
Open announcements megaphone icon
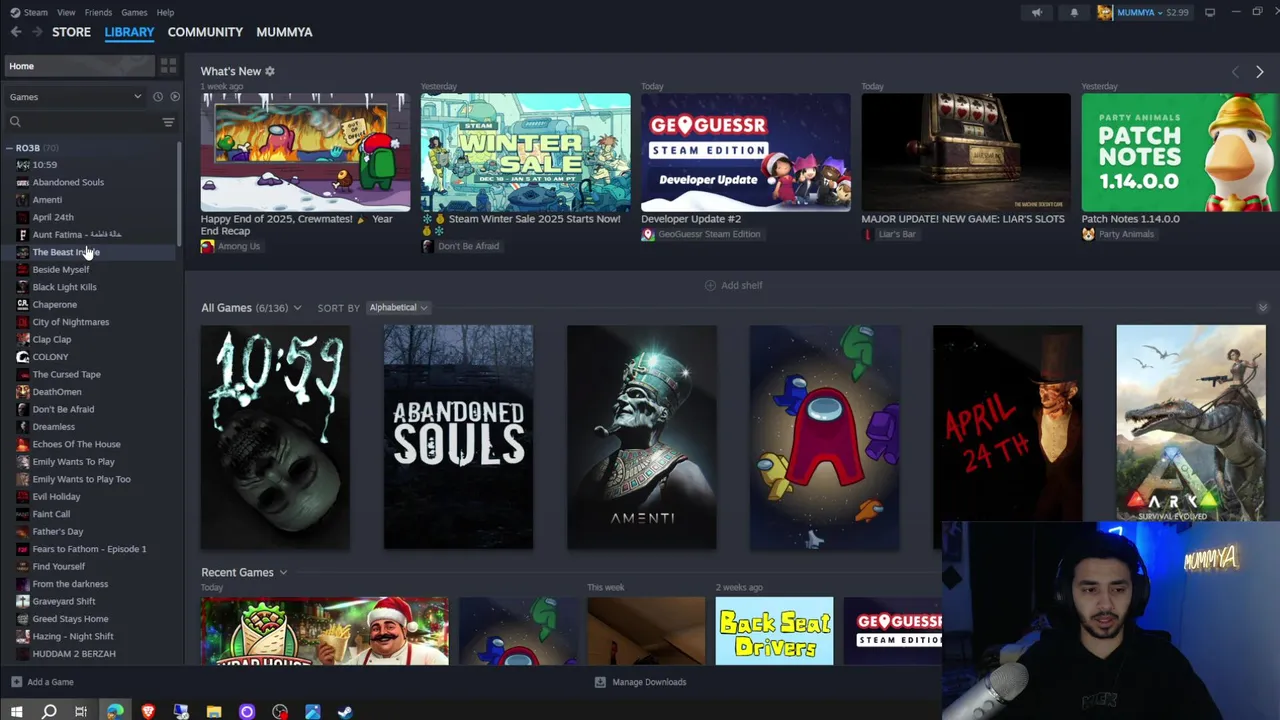1037,13
